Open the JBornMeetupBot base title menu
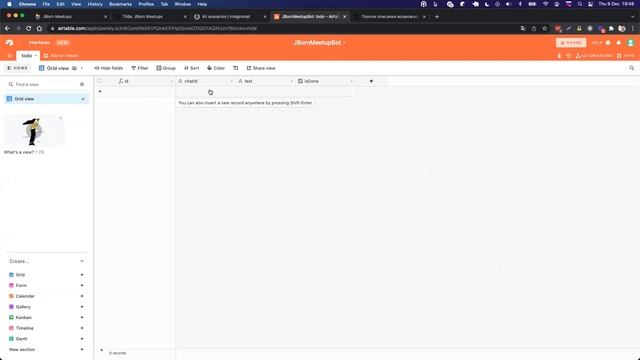The image size is (640, 360). point(319,42)
